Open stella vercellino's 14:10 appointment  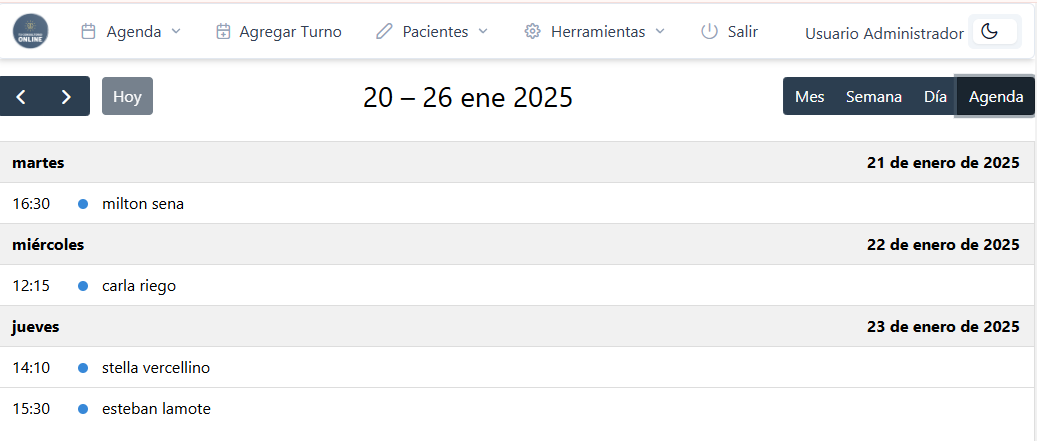(156, 368)
